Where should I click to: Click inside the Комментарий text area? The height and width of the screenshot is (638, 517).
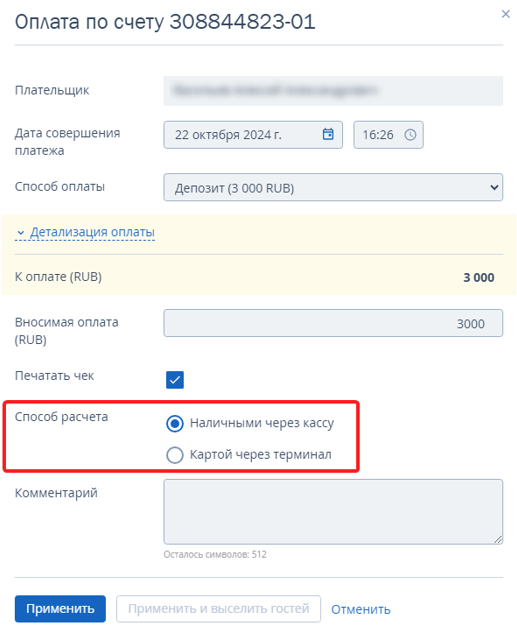[333, 512]
